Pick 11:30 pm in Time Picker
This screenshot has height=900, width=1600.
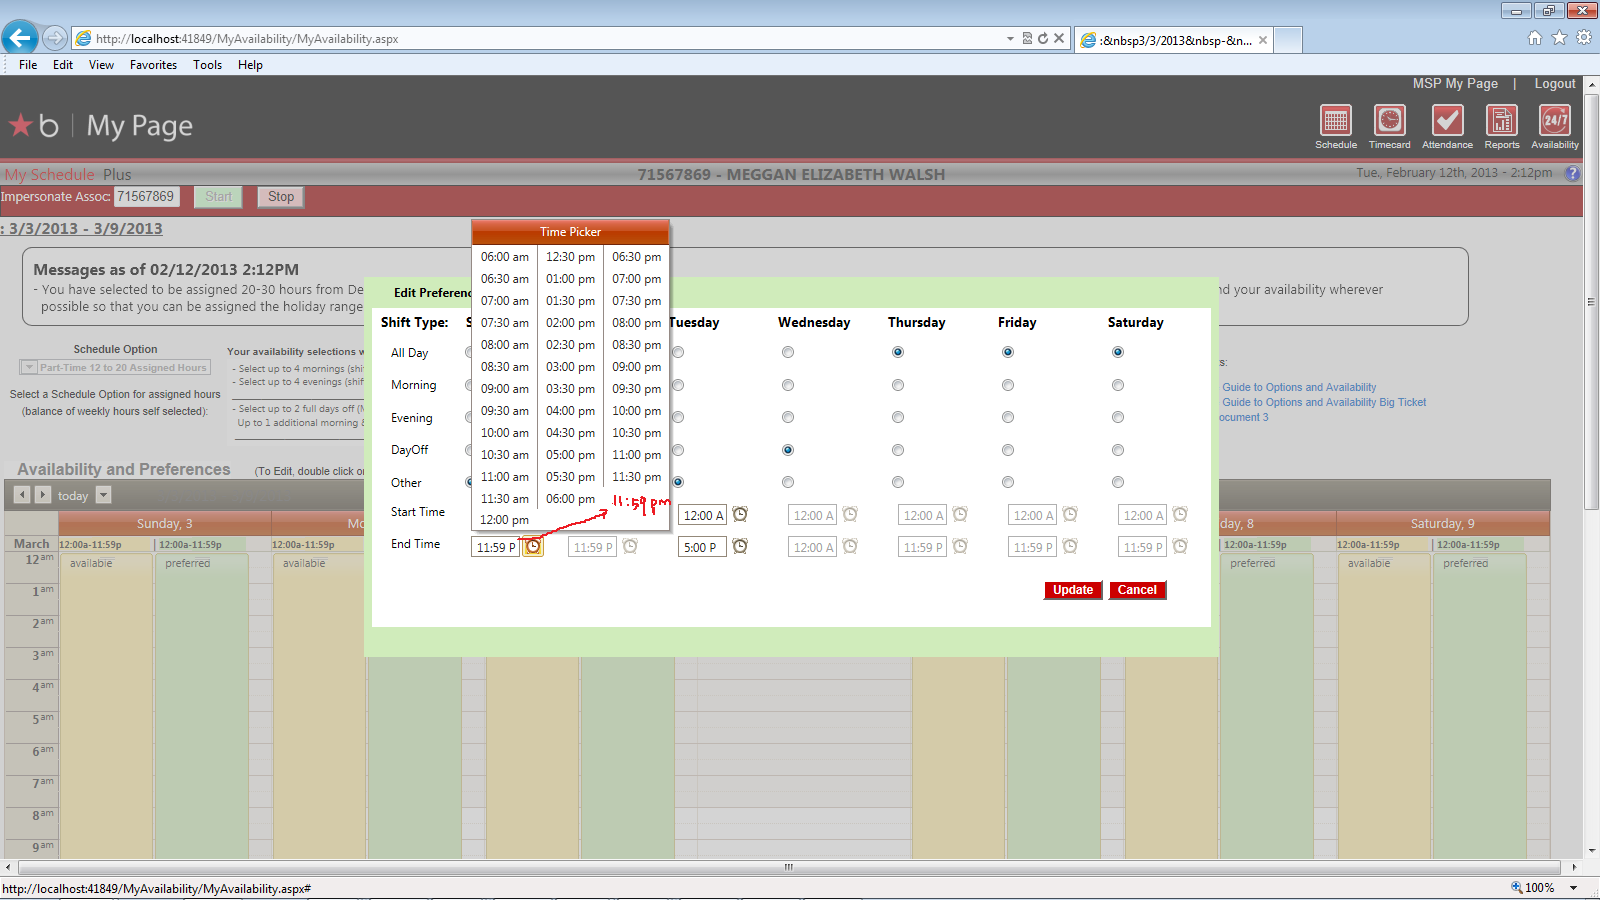[x=636, y=477]
